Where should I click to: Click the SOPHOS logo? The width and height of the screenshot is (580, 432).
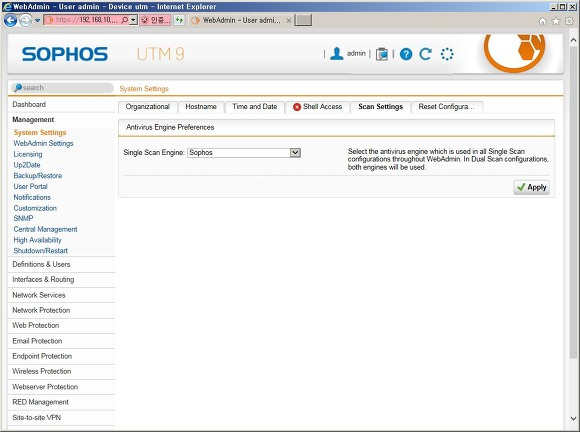coord(65,54)
